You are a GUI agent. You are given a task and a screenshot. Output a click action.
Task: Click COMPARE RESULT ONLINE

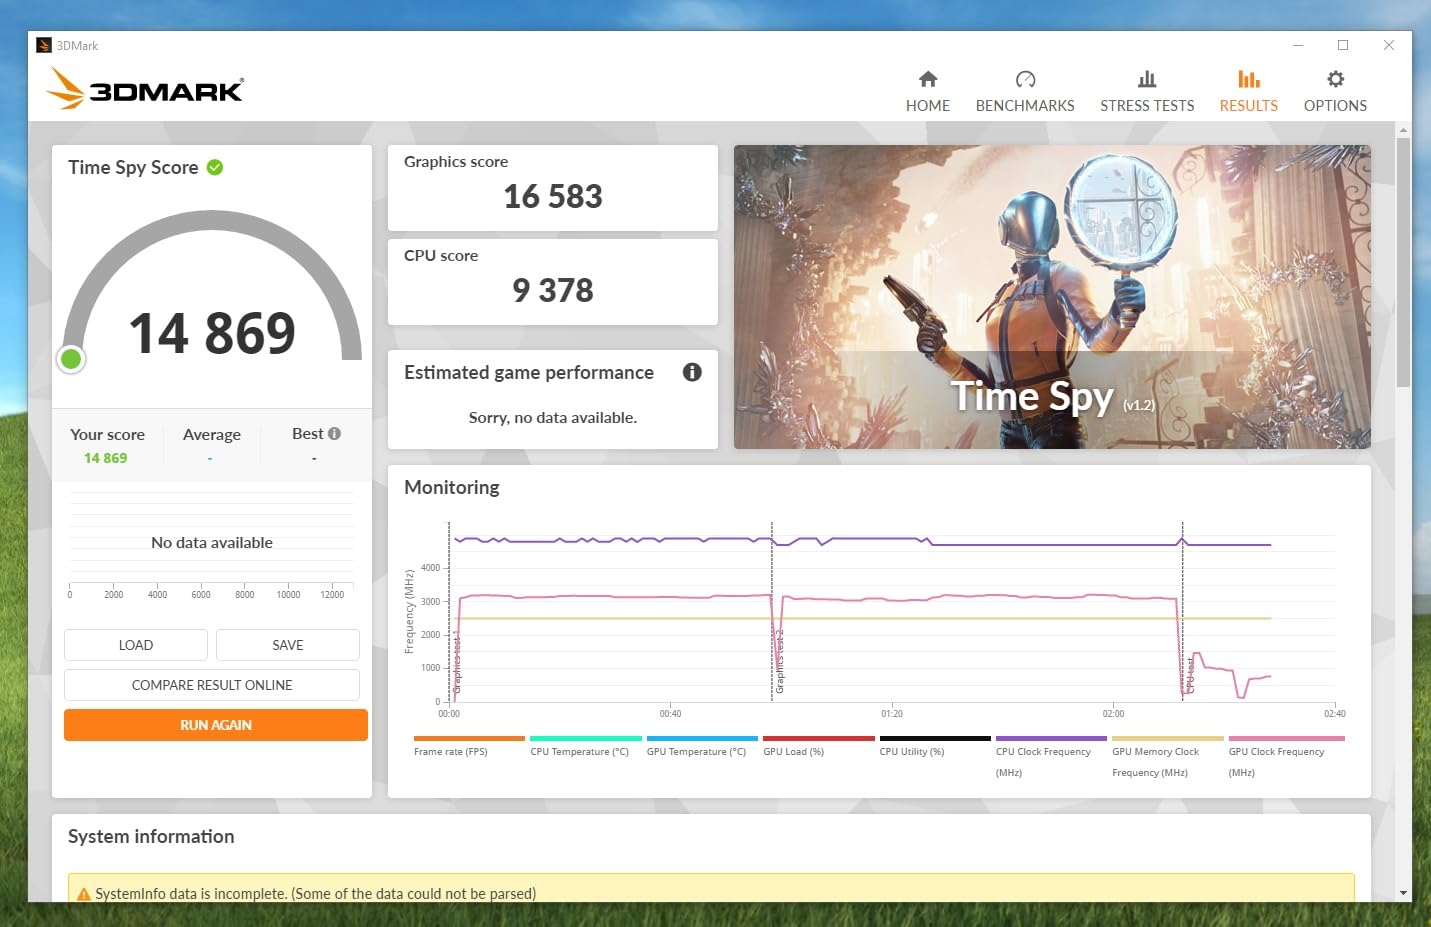click(x=212, y=685)
